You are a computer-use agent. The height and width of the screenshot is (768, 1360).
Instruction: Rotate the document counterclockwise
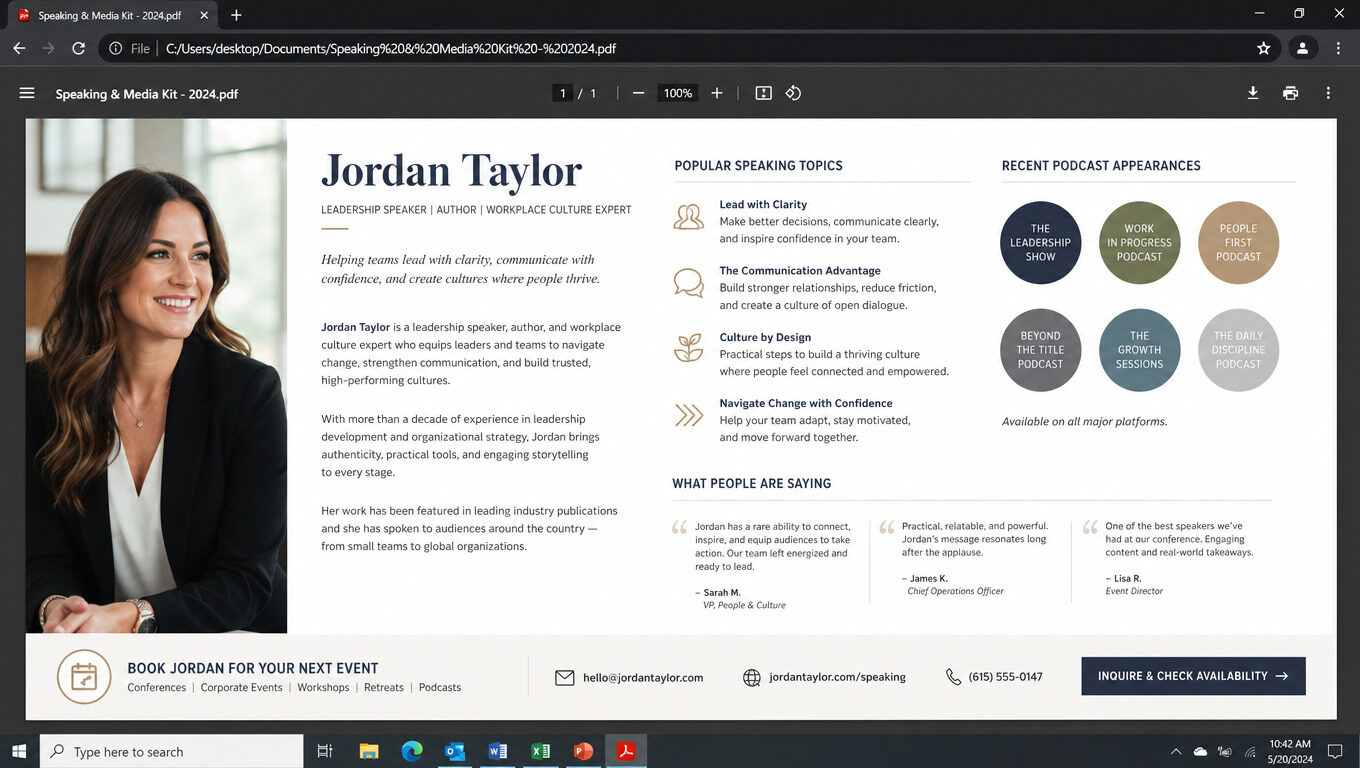click(793, 93)
